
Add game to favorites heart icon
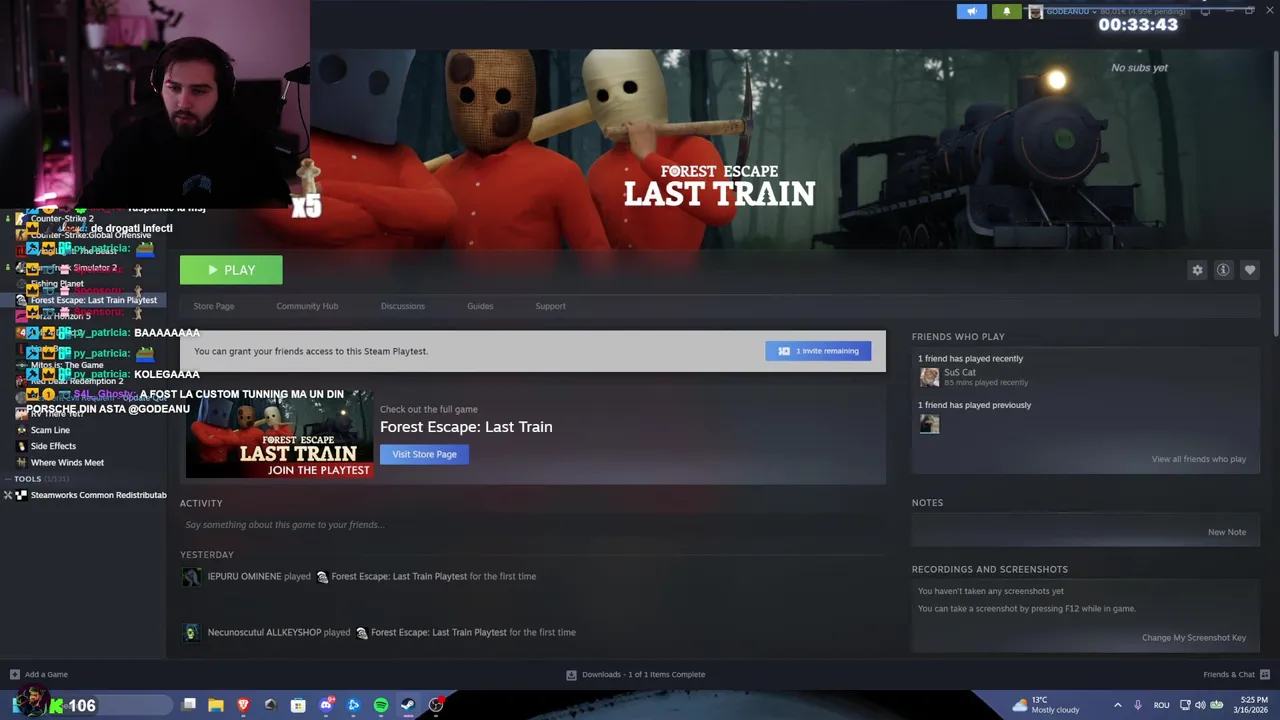(1250, 270)
